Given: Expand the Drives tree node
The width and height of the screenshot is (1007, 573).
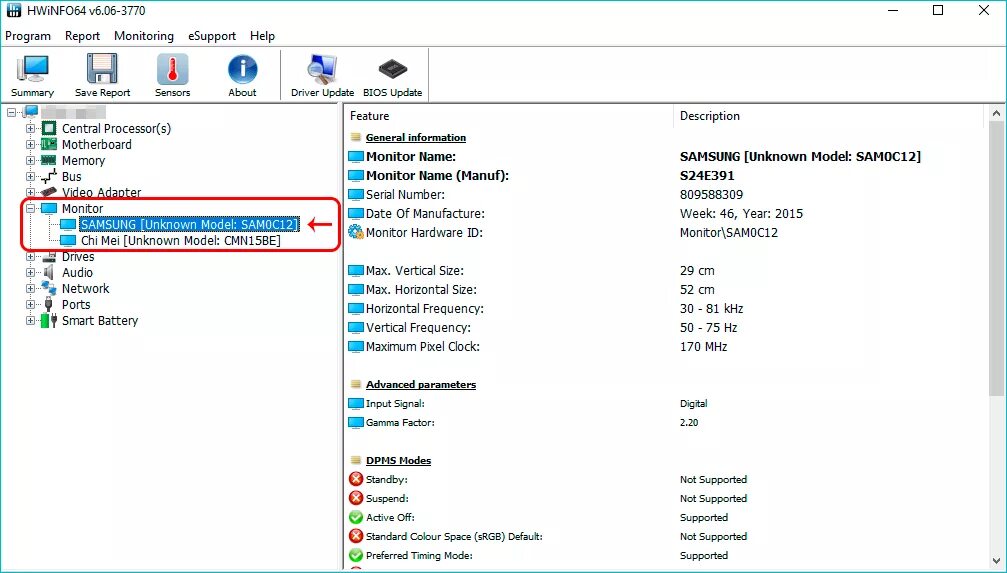Looking at the screenshot, I should [x=30, y=256].
